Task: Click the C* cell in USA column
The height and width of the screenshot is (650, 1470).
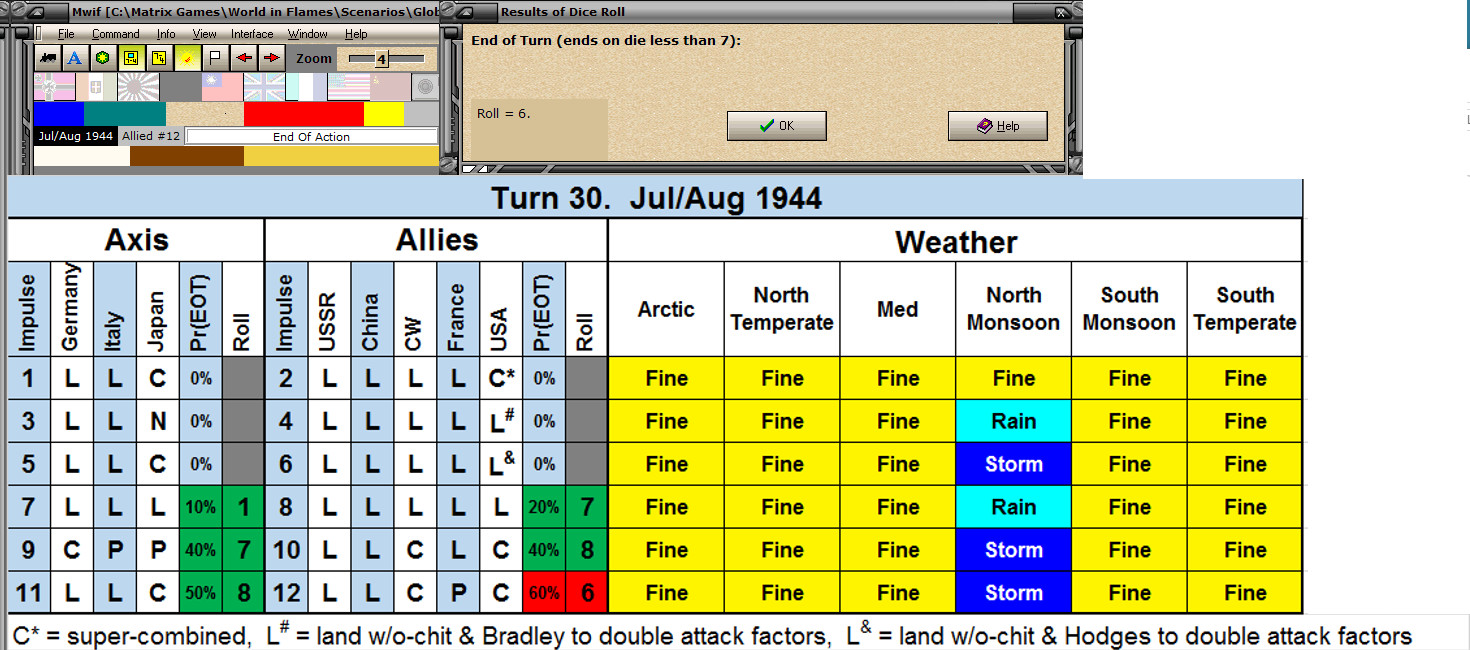Action: pyautogui.click(x=501, y=378)
